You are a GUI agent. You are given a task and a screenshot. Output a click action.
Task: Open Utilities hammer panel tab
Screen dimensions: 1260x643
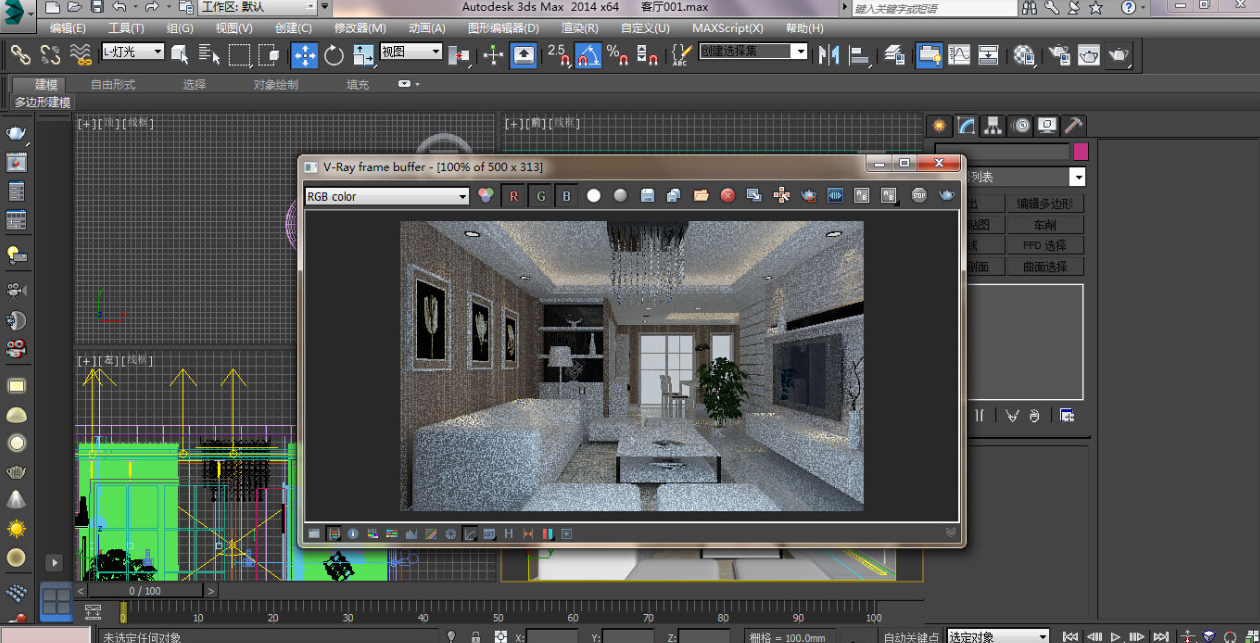(x=1073, y=125)
